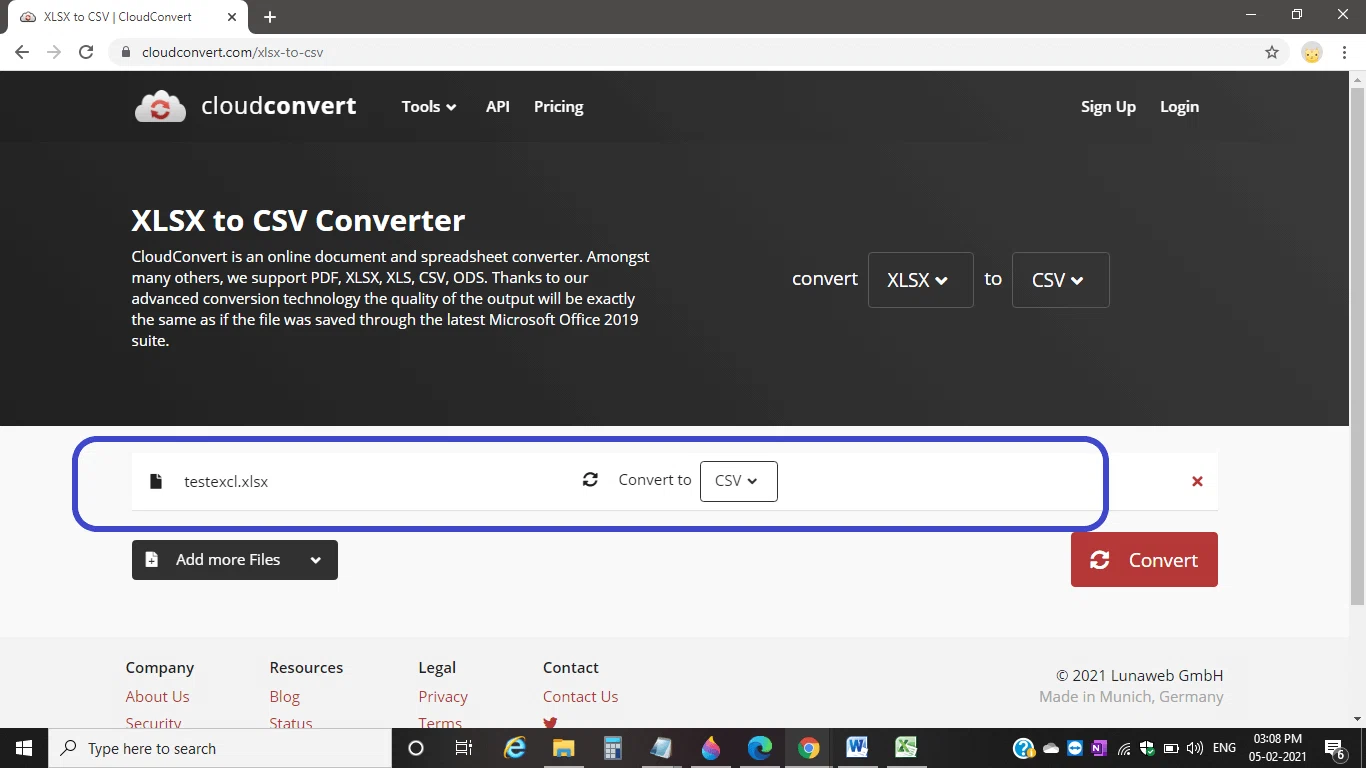Open the XLSX source format dropdown
The image size is (1366, 768).
tap(920, 280)
